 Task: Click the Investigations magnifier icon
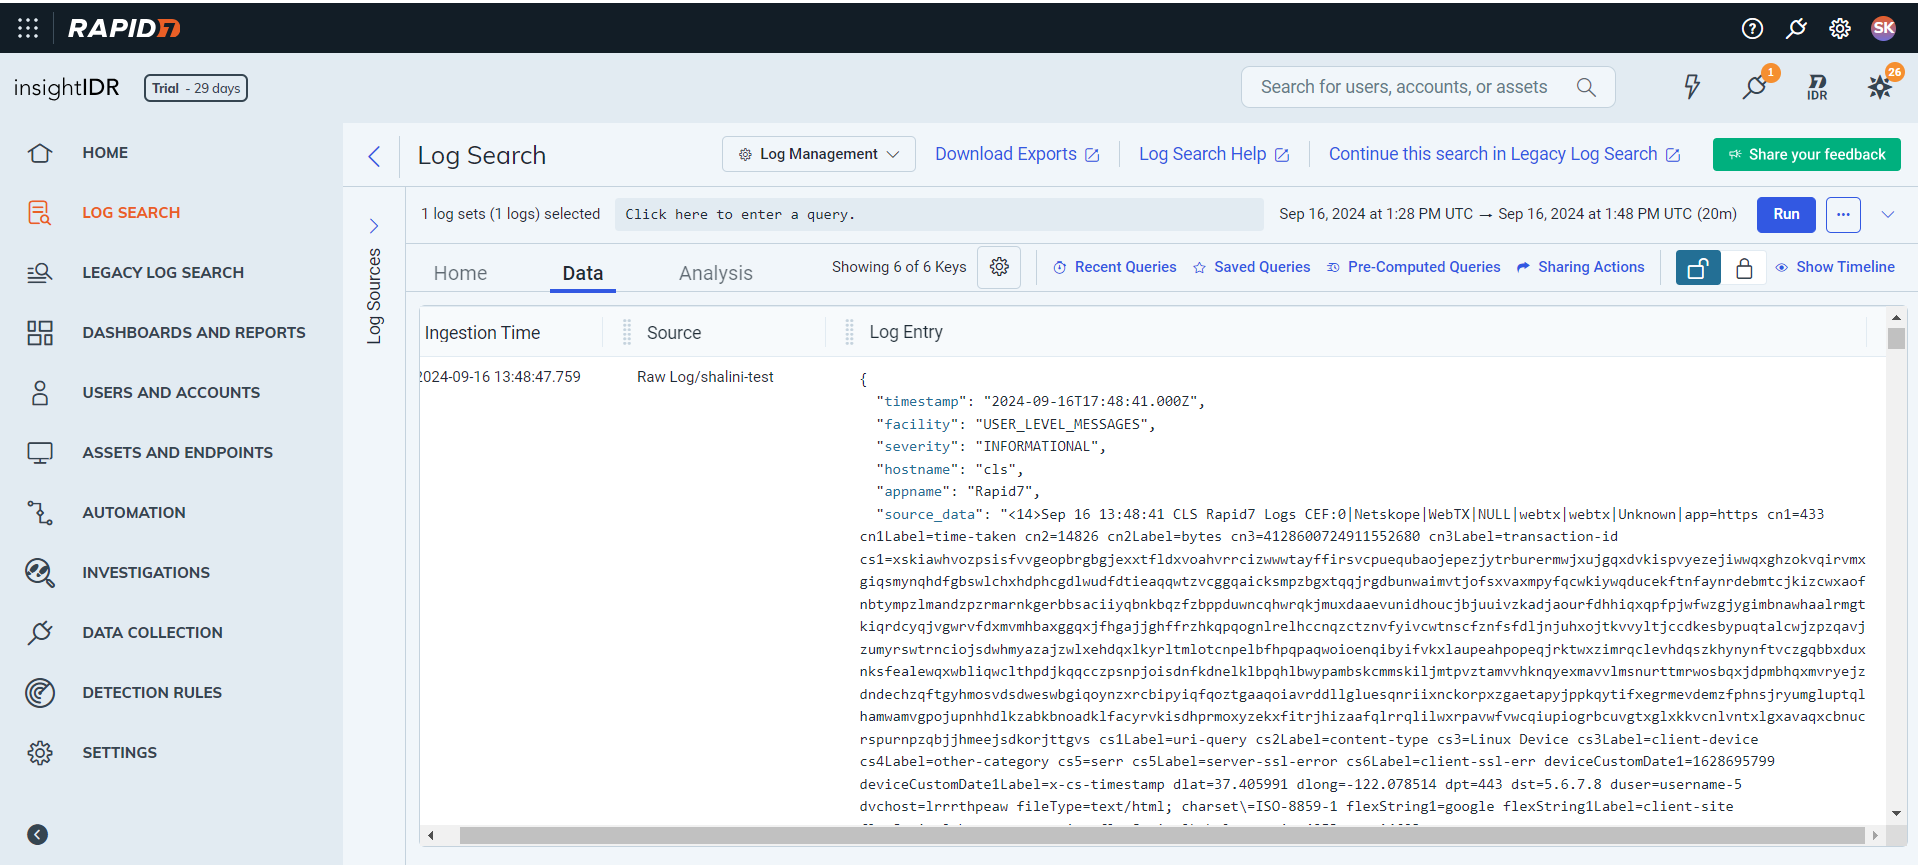(x=40, y=573)
